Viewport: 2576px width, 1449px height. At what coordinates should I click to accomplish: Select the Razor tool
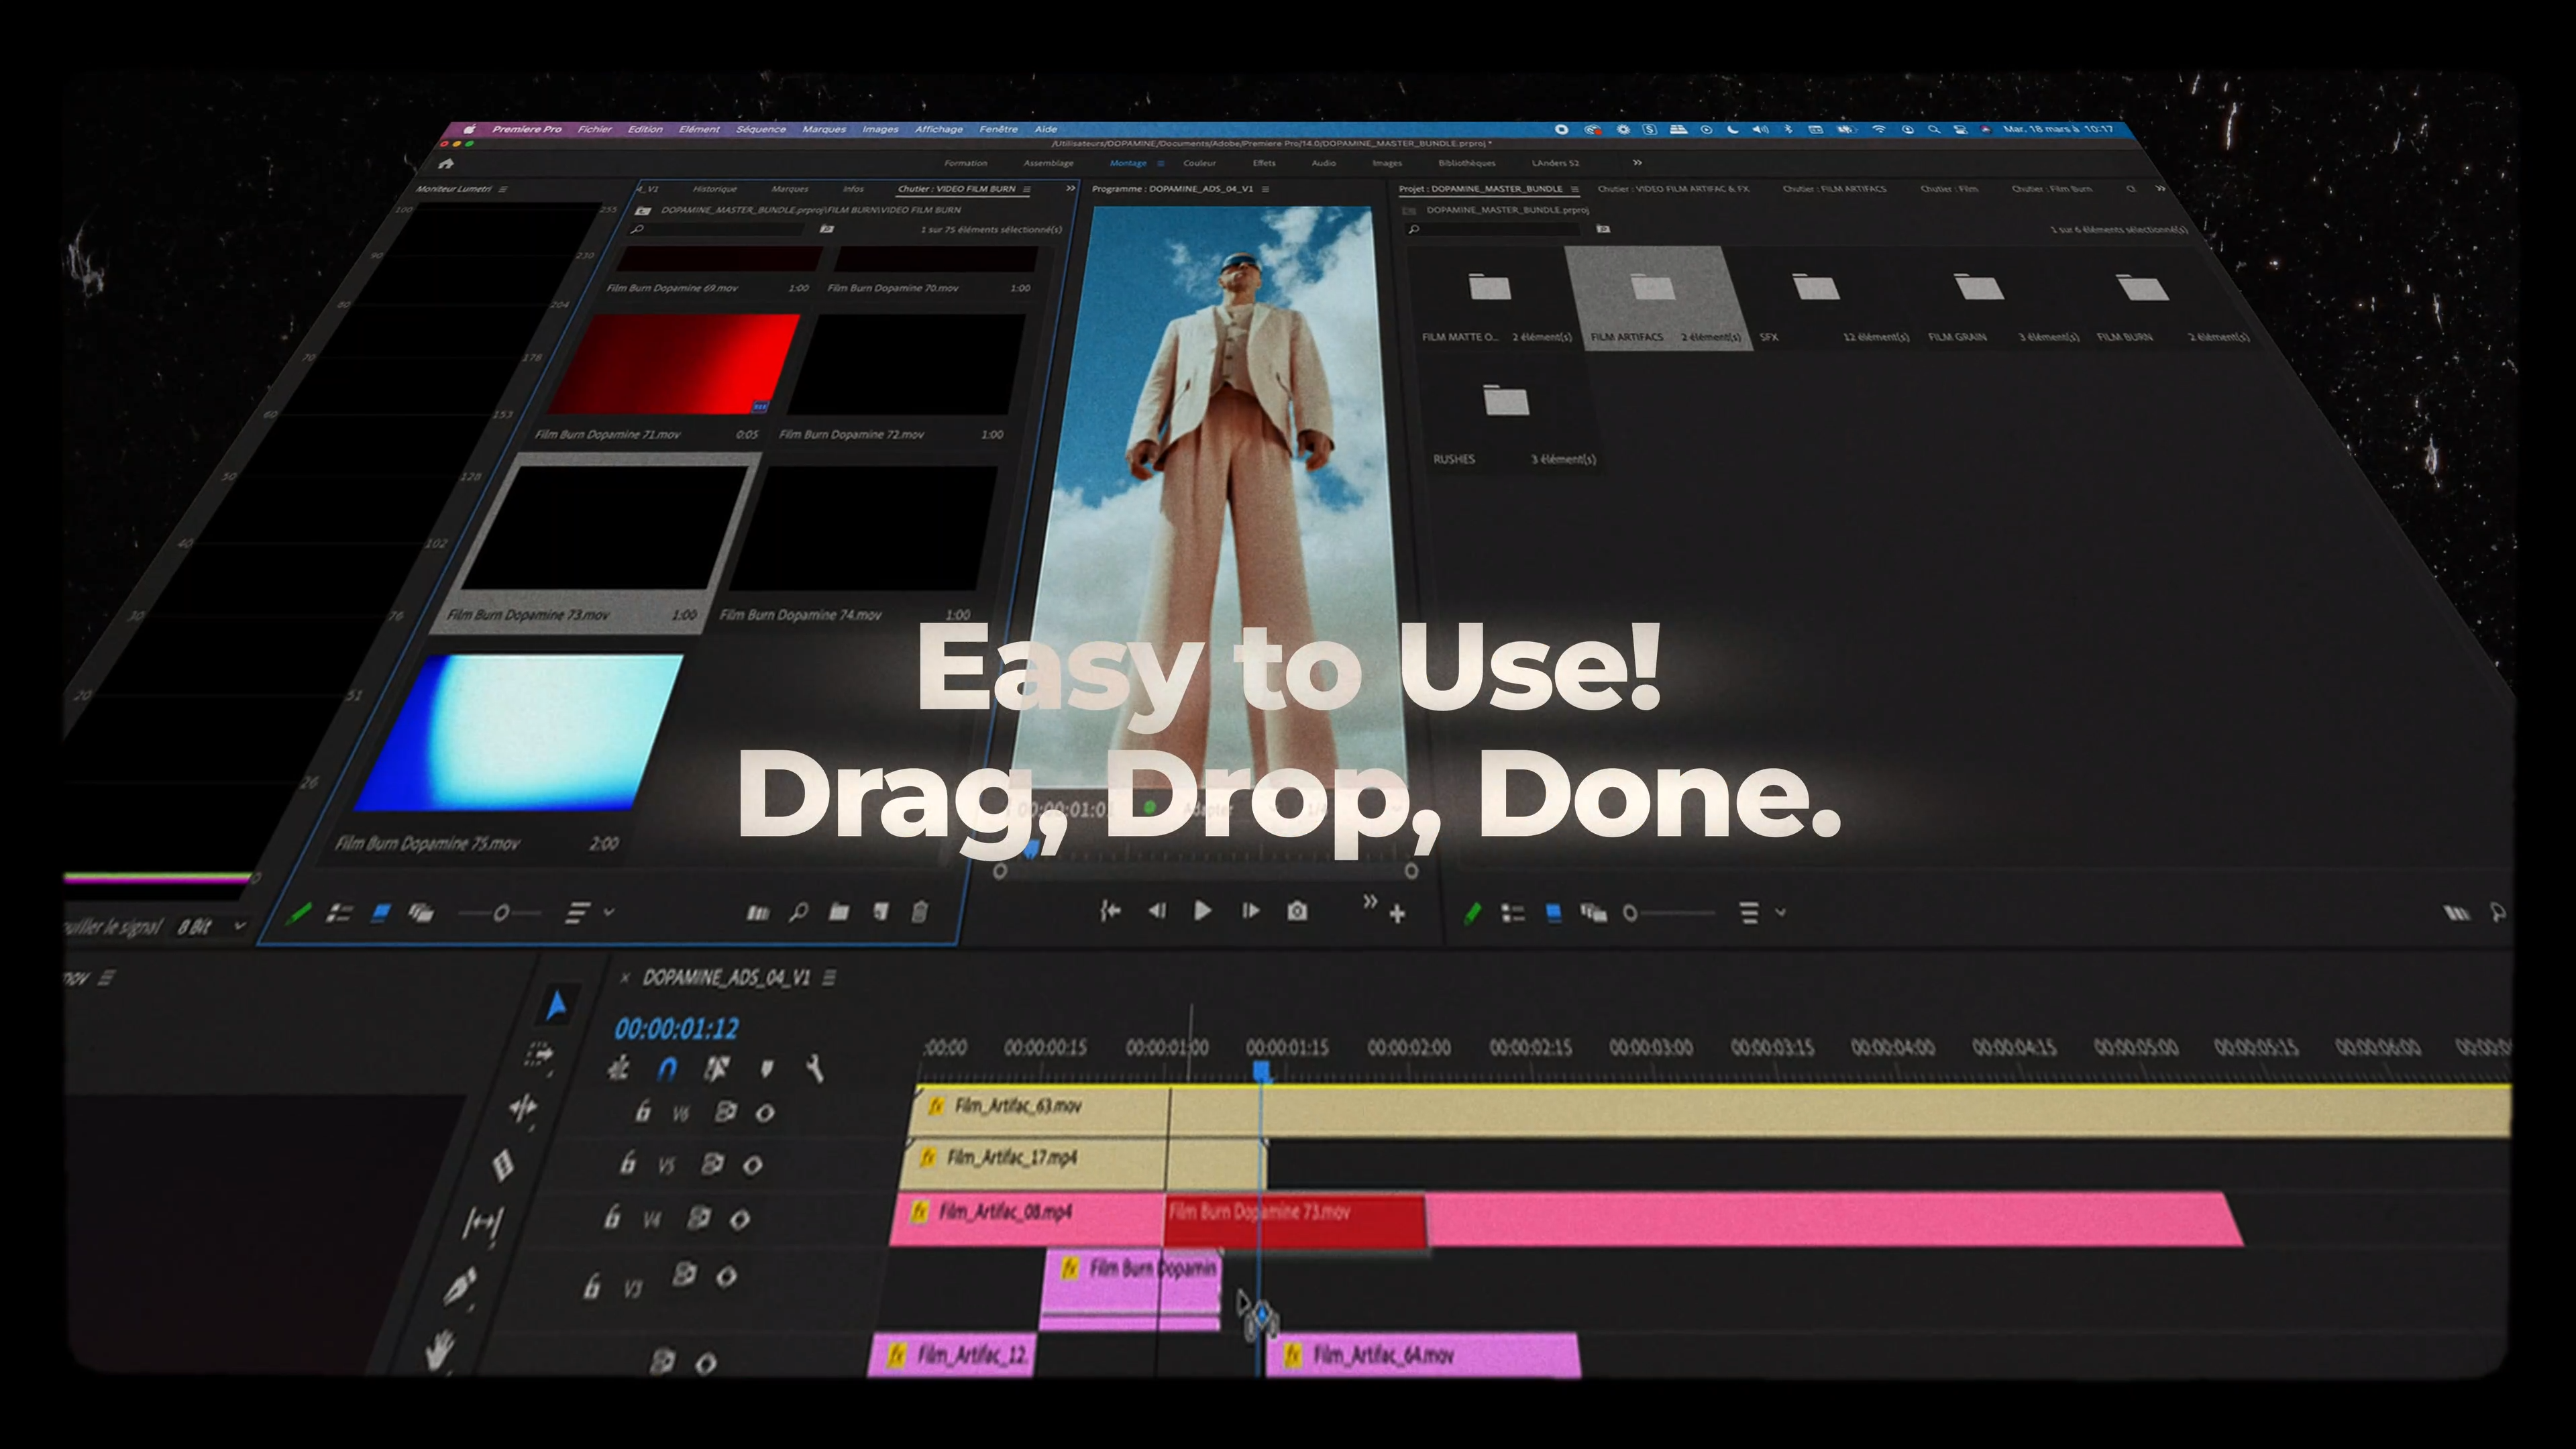503,1165
